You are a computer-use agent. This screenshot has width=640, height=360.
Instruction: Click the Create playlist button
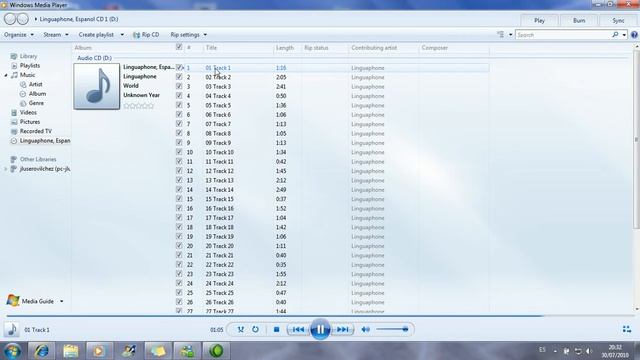[x=96, y=35]
